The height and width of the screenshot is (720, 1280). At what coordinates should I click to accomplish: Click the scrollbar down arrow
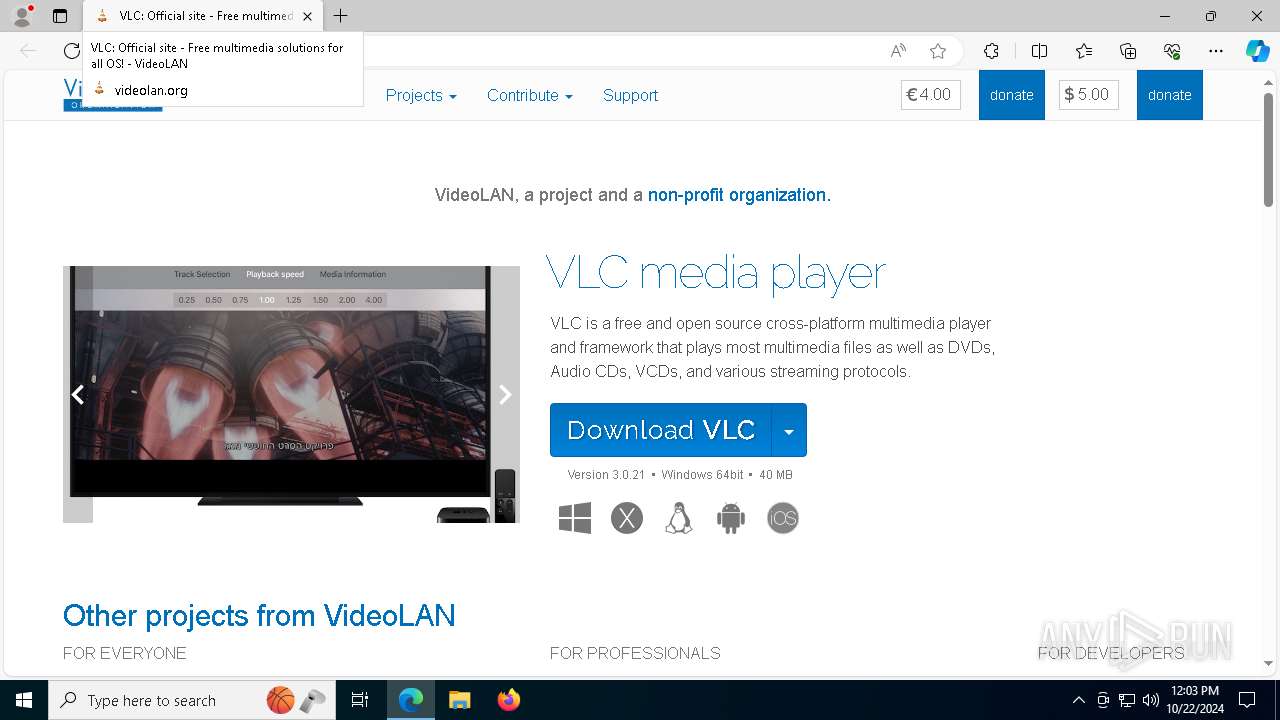click(x=1268, y=663)
